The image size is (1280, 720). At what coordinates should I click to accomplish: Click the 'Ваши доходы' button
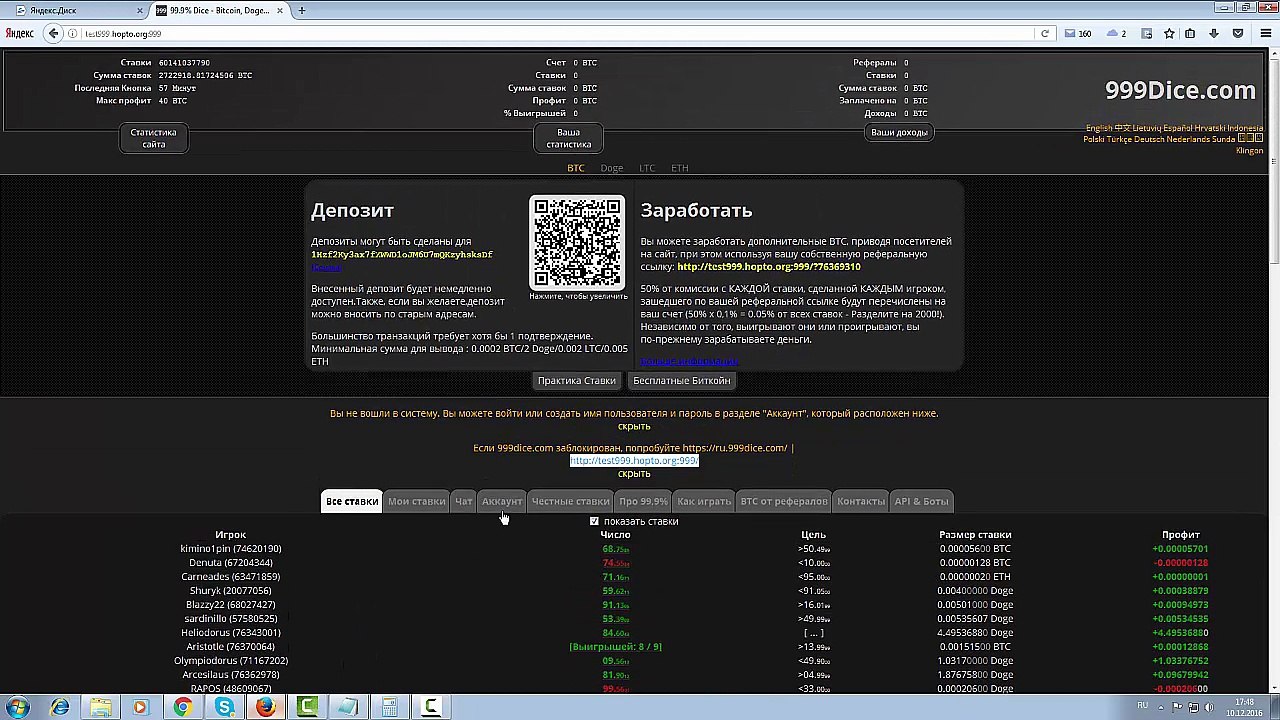tap(899, 132)
